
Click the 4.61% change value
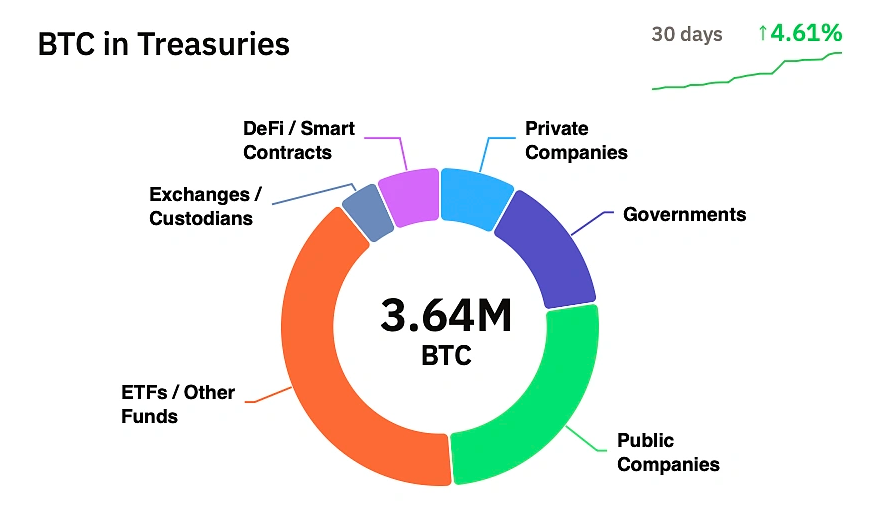(806, 33)
